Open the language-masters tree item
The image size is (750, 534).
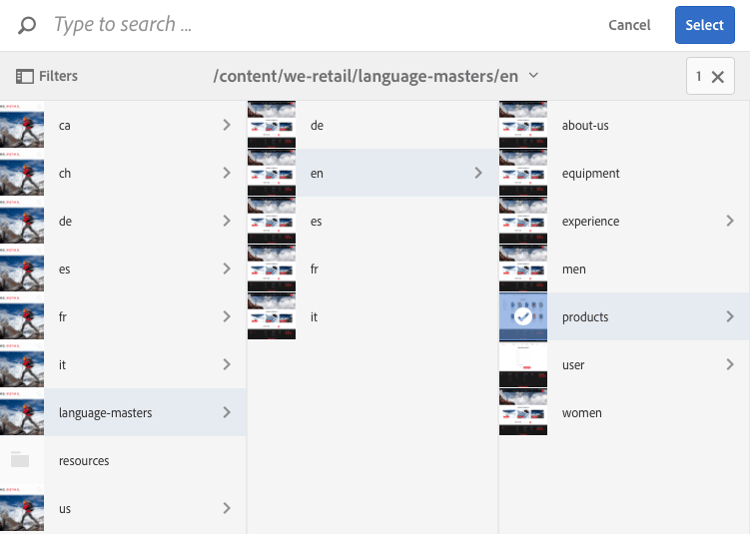point(106,412)
